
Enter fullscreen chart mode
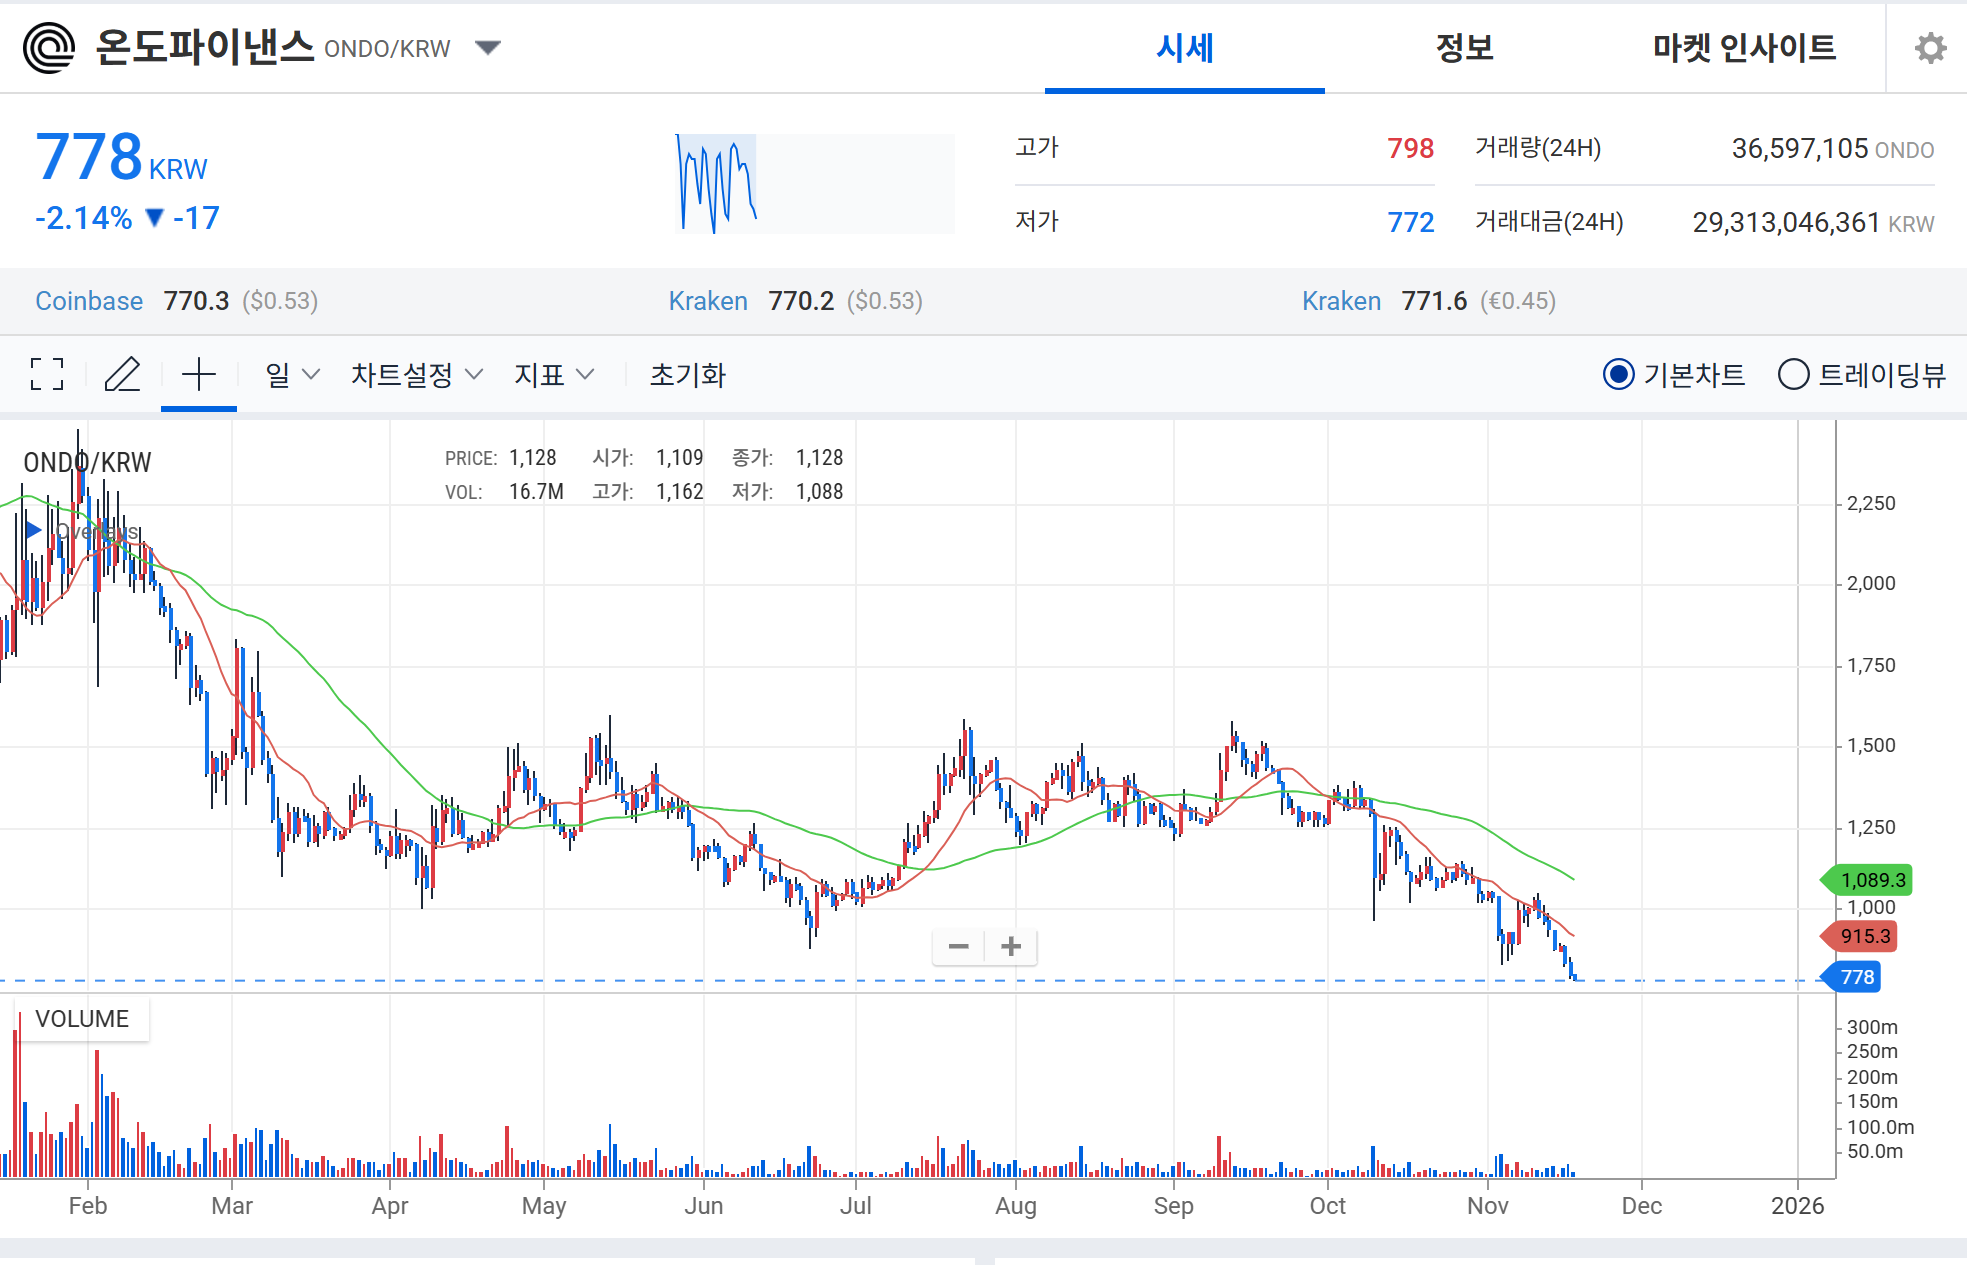coord(47,375)
